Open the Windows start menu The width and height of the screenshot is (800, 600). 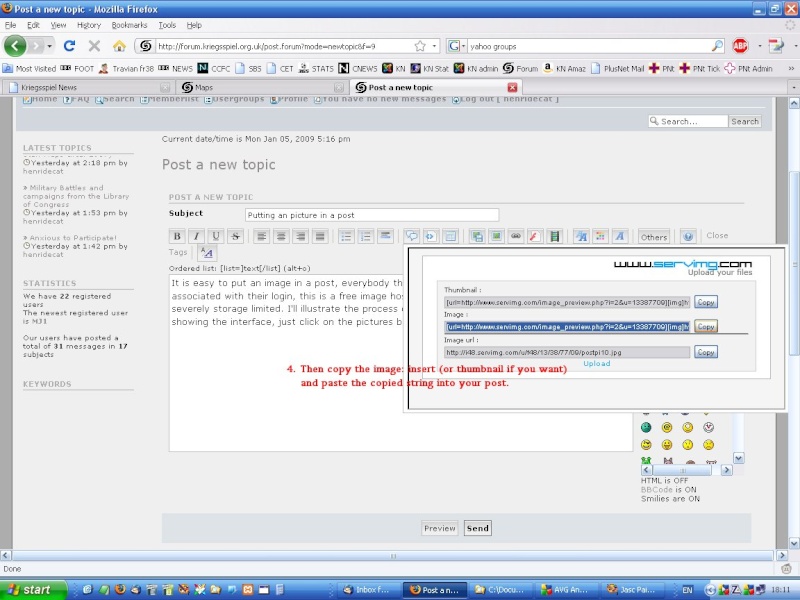pyautogui.click(x=33, y=590)
